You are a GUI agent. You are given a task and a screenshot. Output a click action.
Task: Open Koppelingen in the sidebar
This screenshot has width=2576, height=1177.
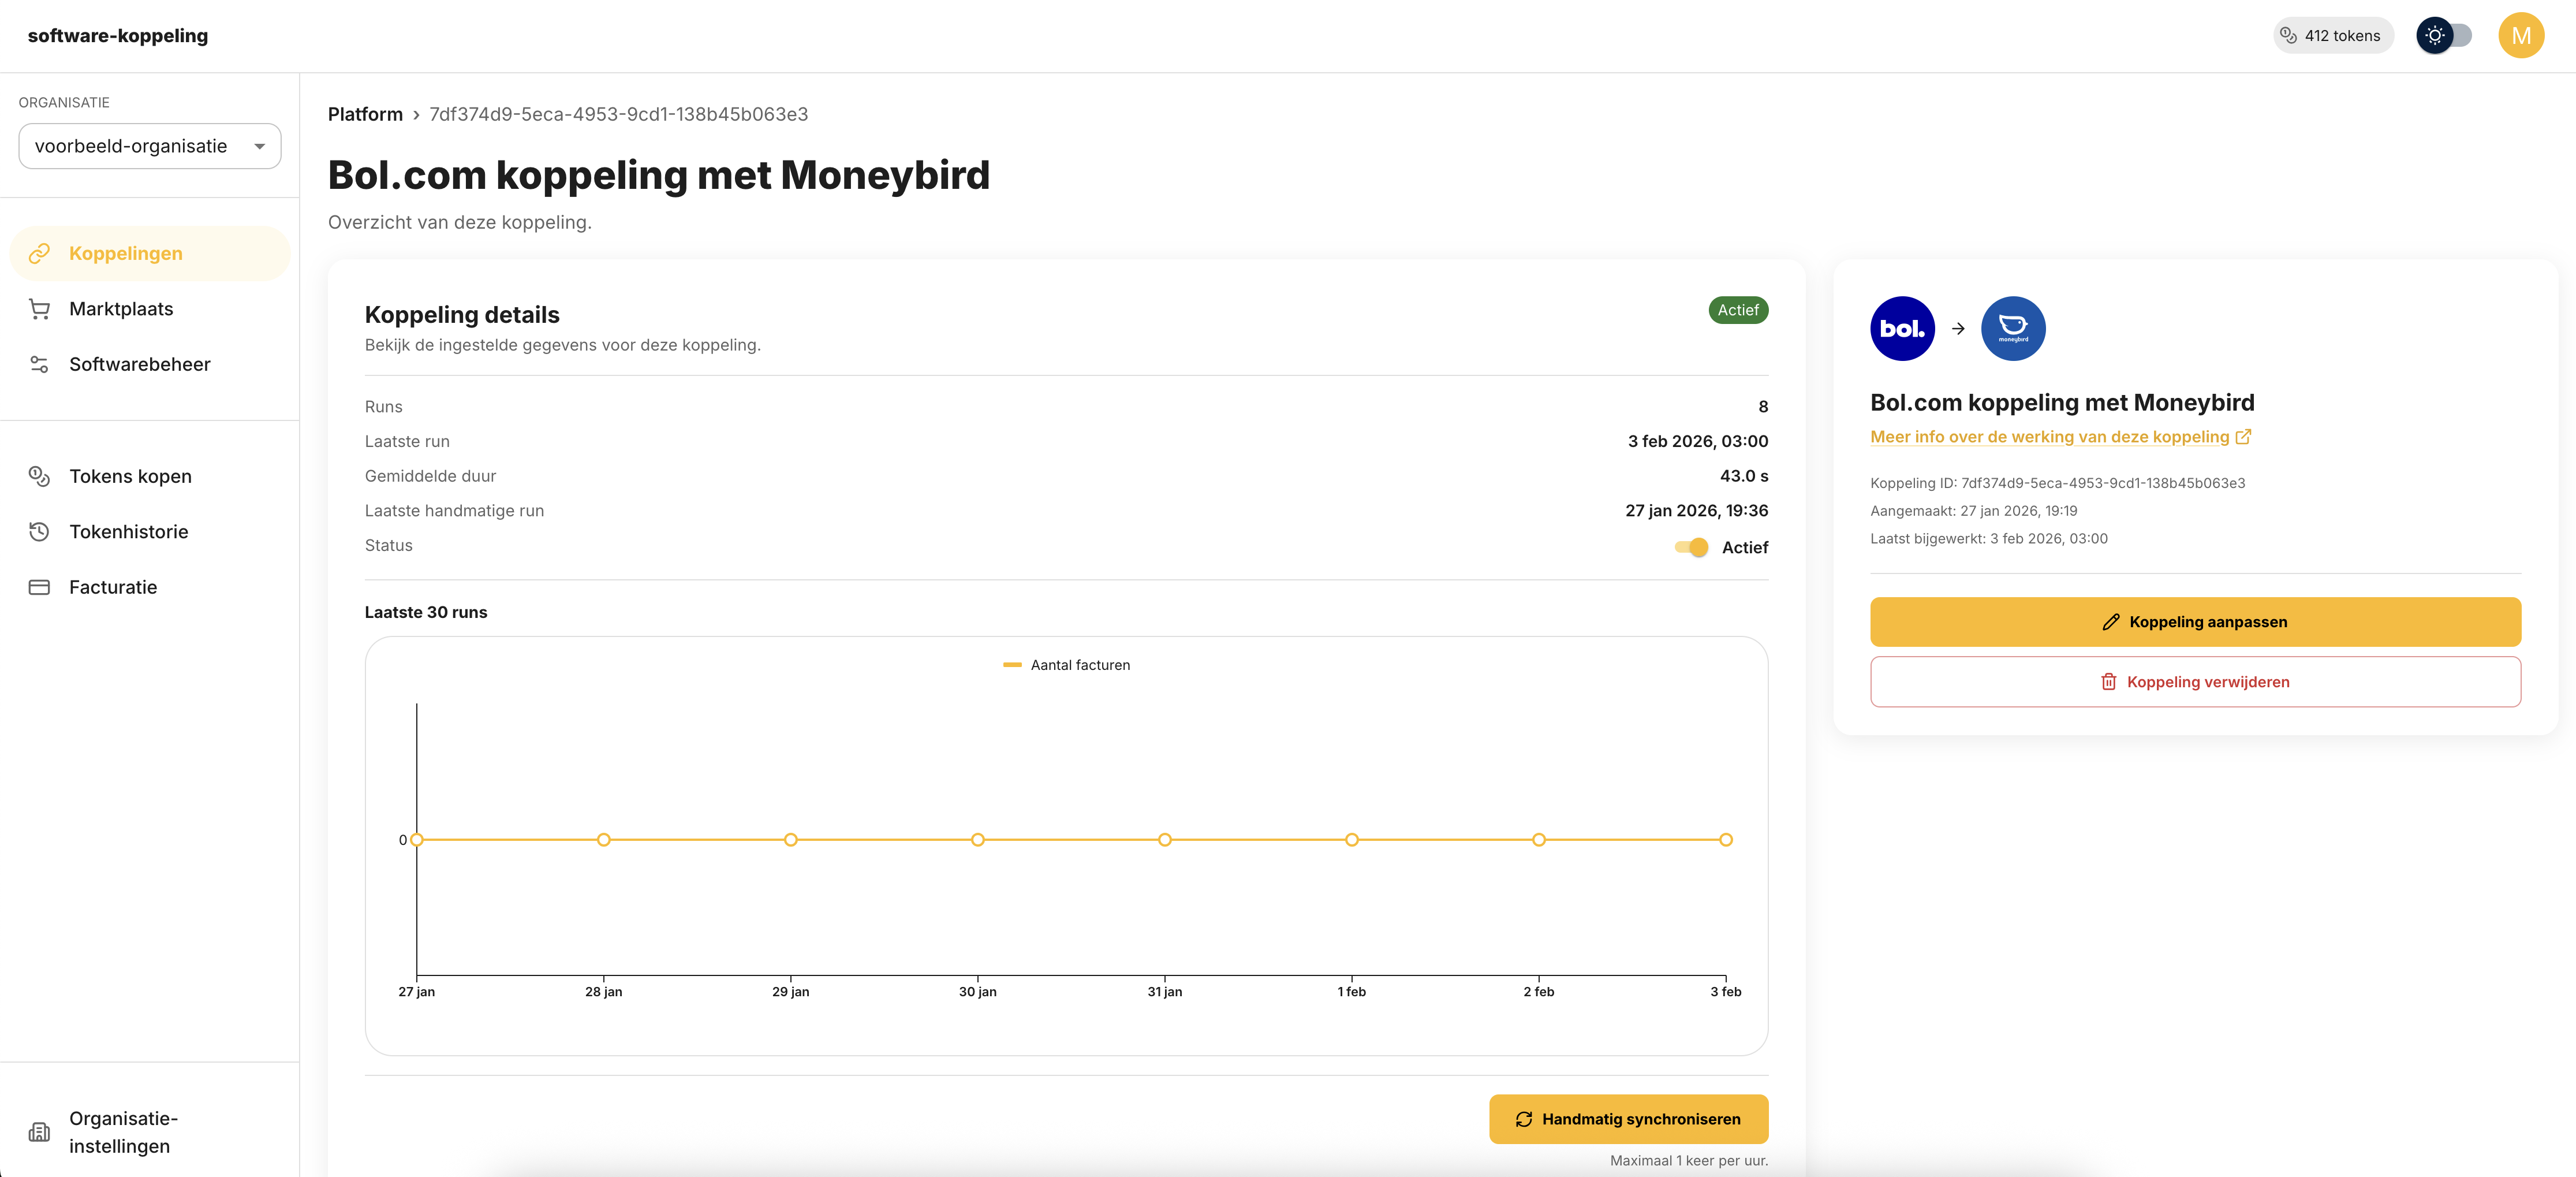click(x=126, y=253)
